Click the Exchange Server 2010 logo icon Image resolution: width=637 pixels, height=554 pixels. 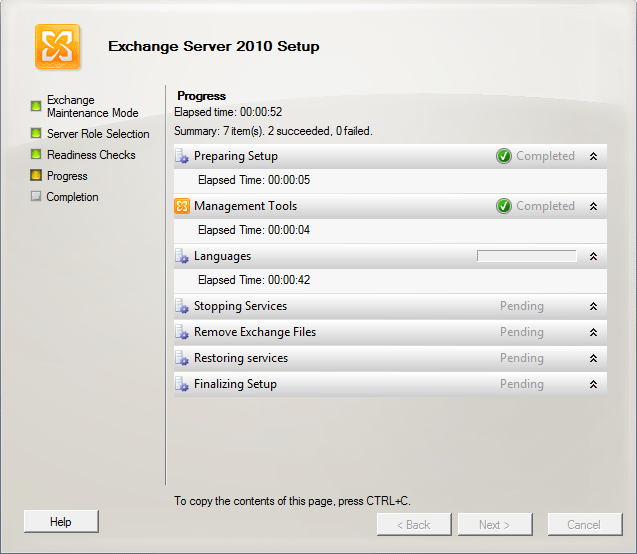pyautogui.click(x=57, y=46)
